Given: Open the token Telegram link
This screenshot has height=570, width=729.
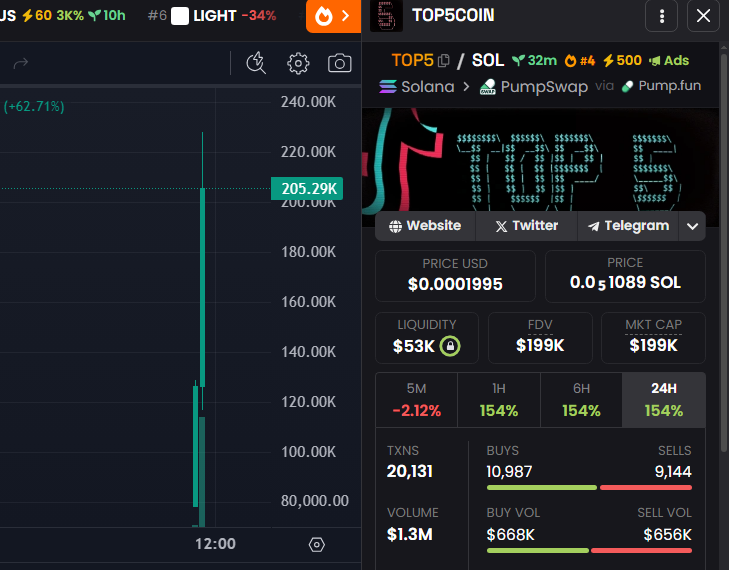Looking at the screenshot, I should point(628,226).
